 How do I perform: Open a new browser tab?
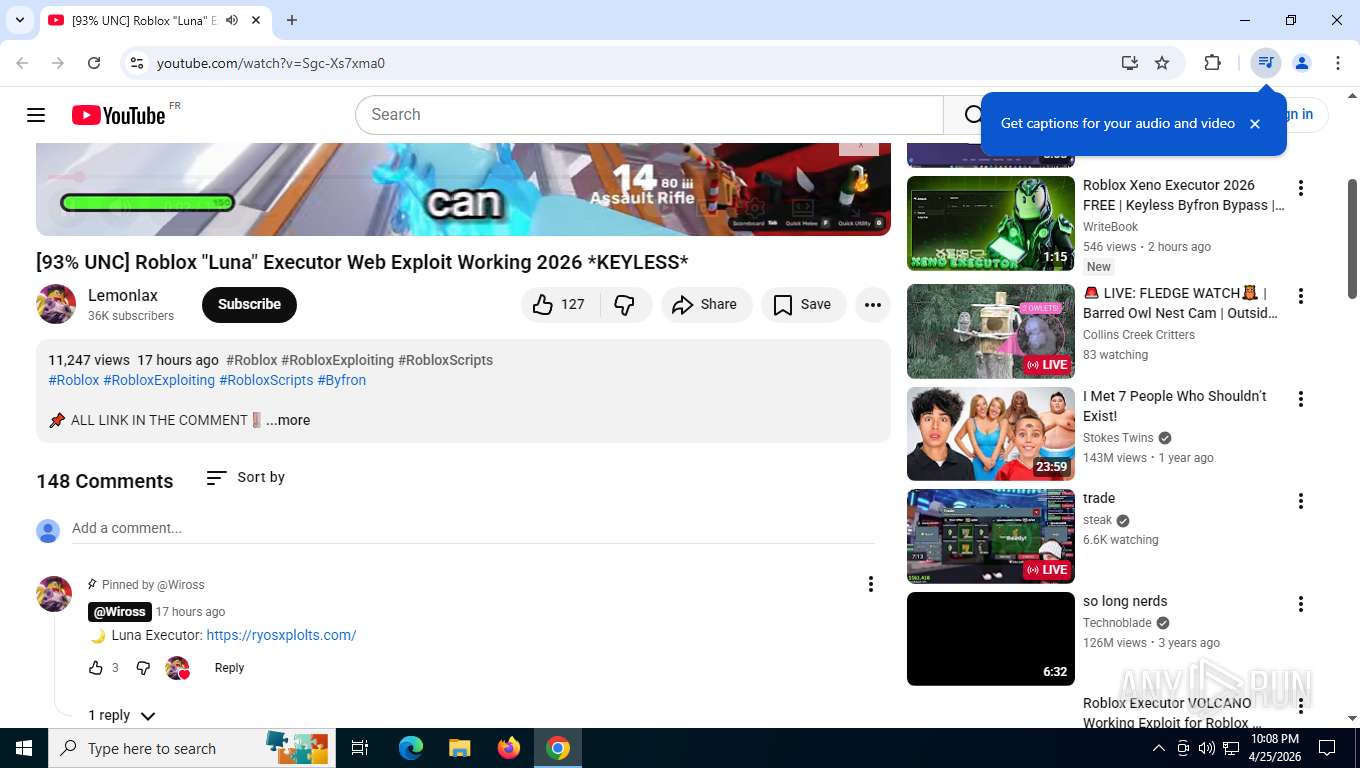292,20
